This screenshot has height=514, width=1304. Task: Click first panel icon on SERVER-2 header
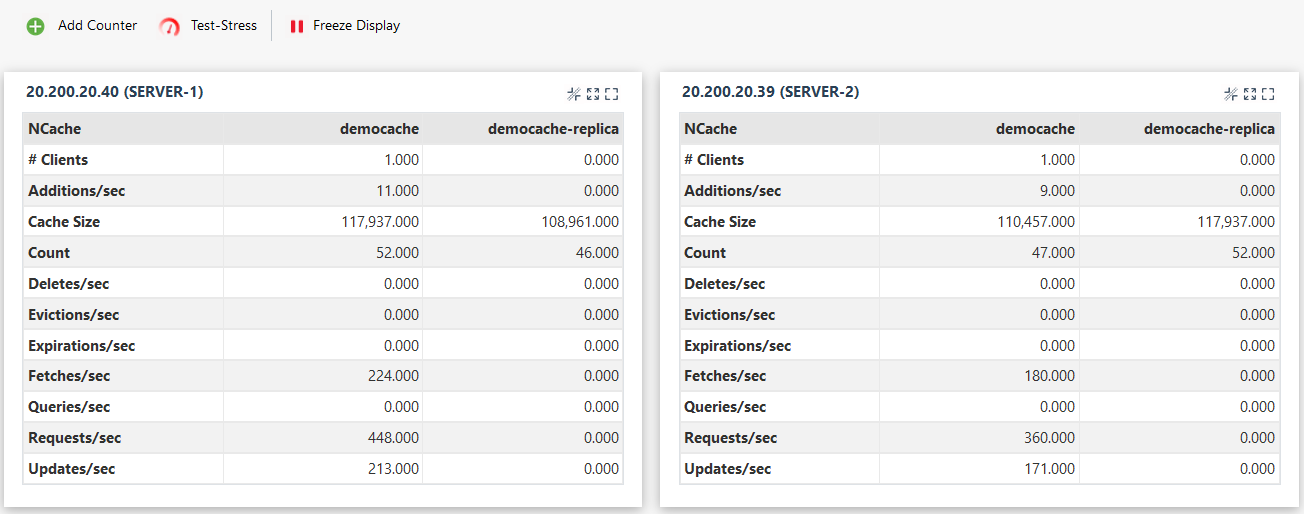tap(1231, 94)
